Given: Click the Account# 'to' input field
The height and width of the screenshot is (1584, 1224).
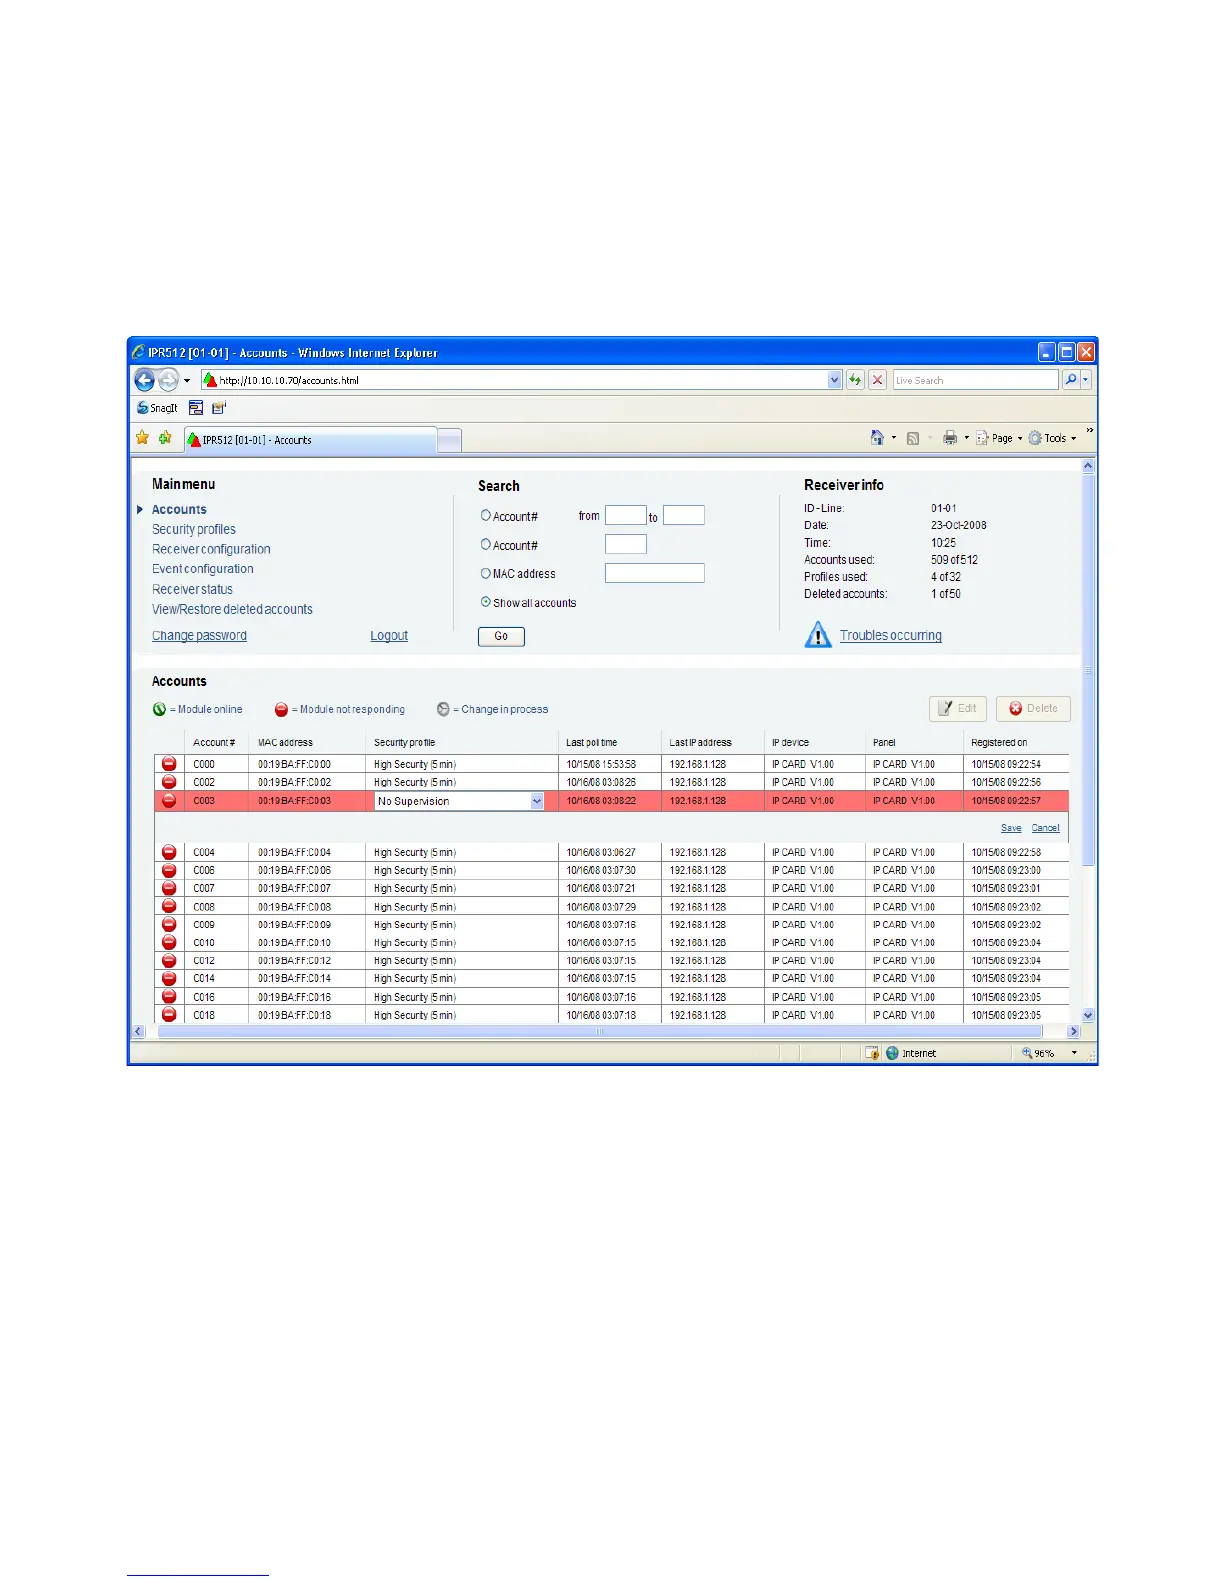Looking at the screenshot, I should 684,515.
